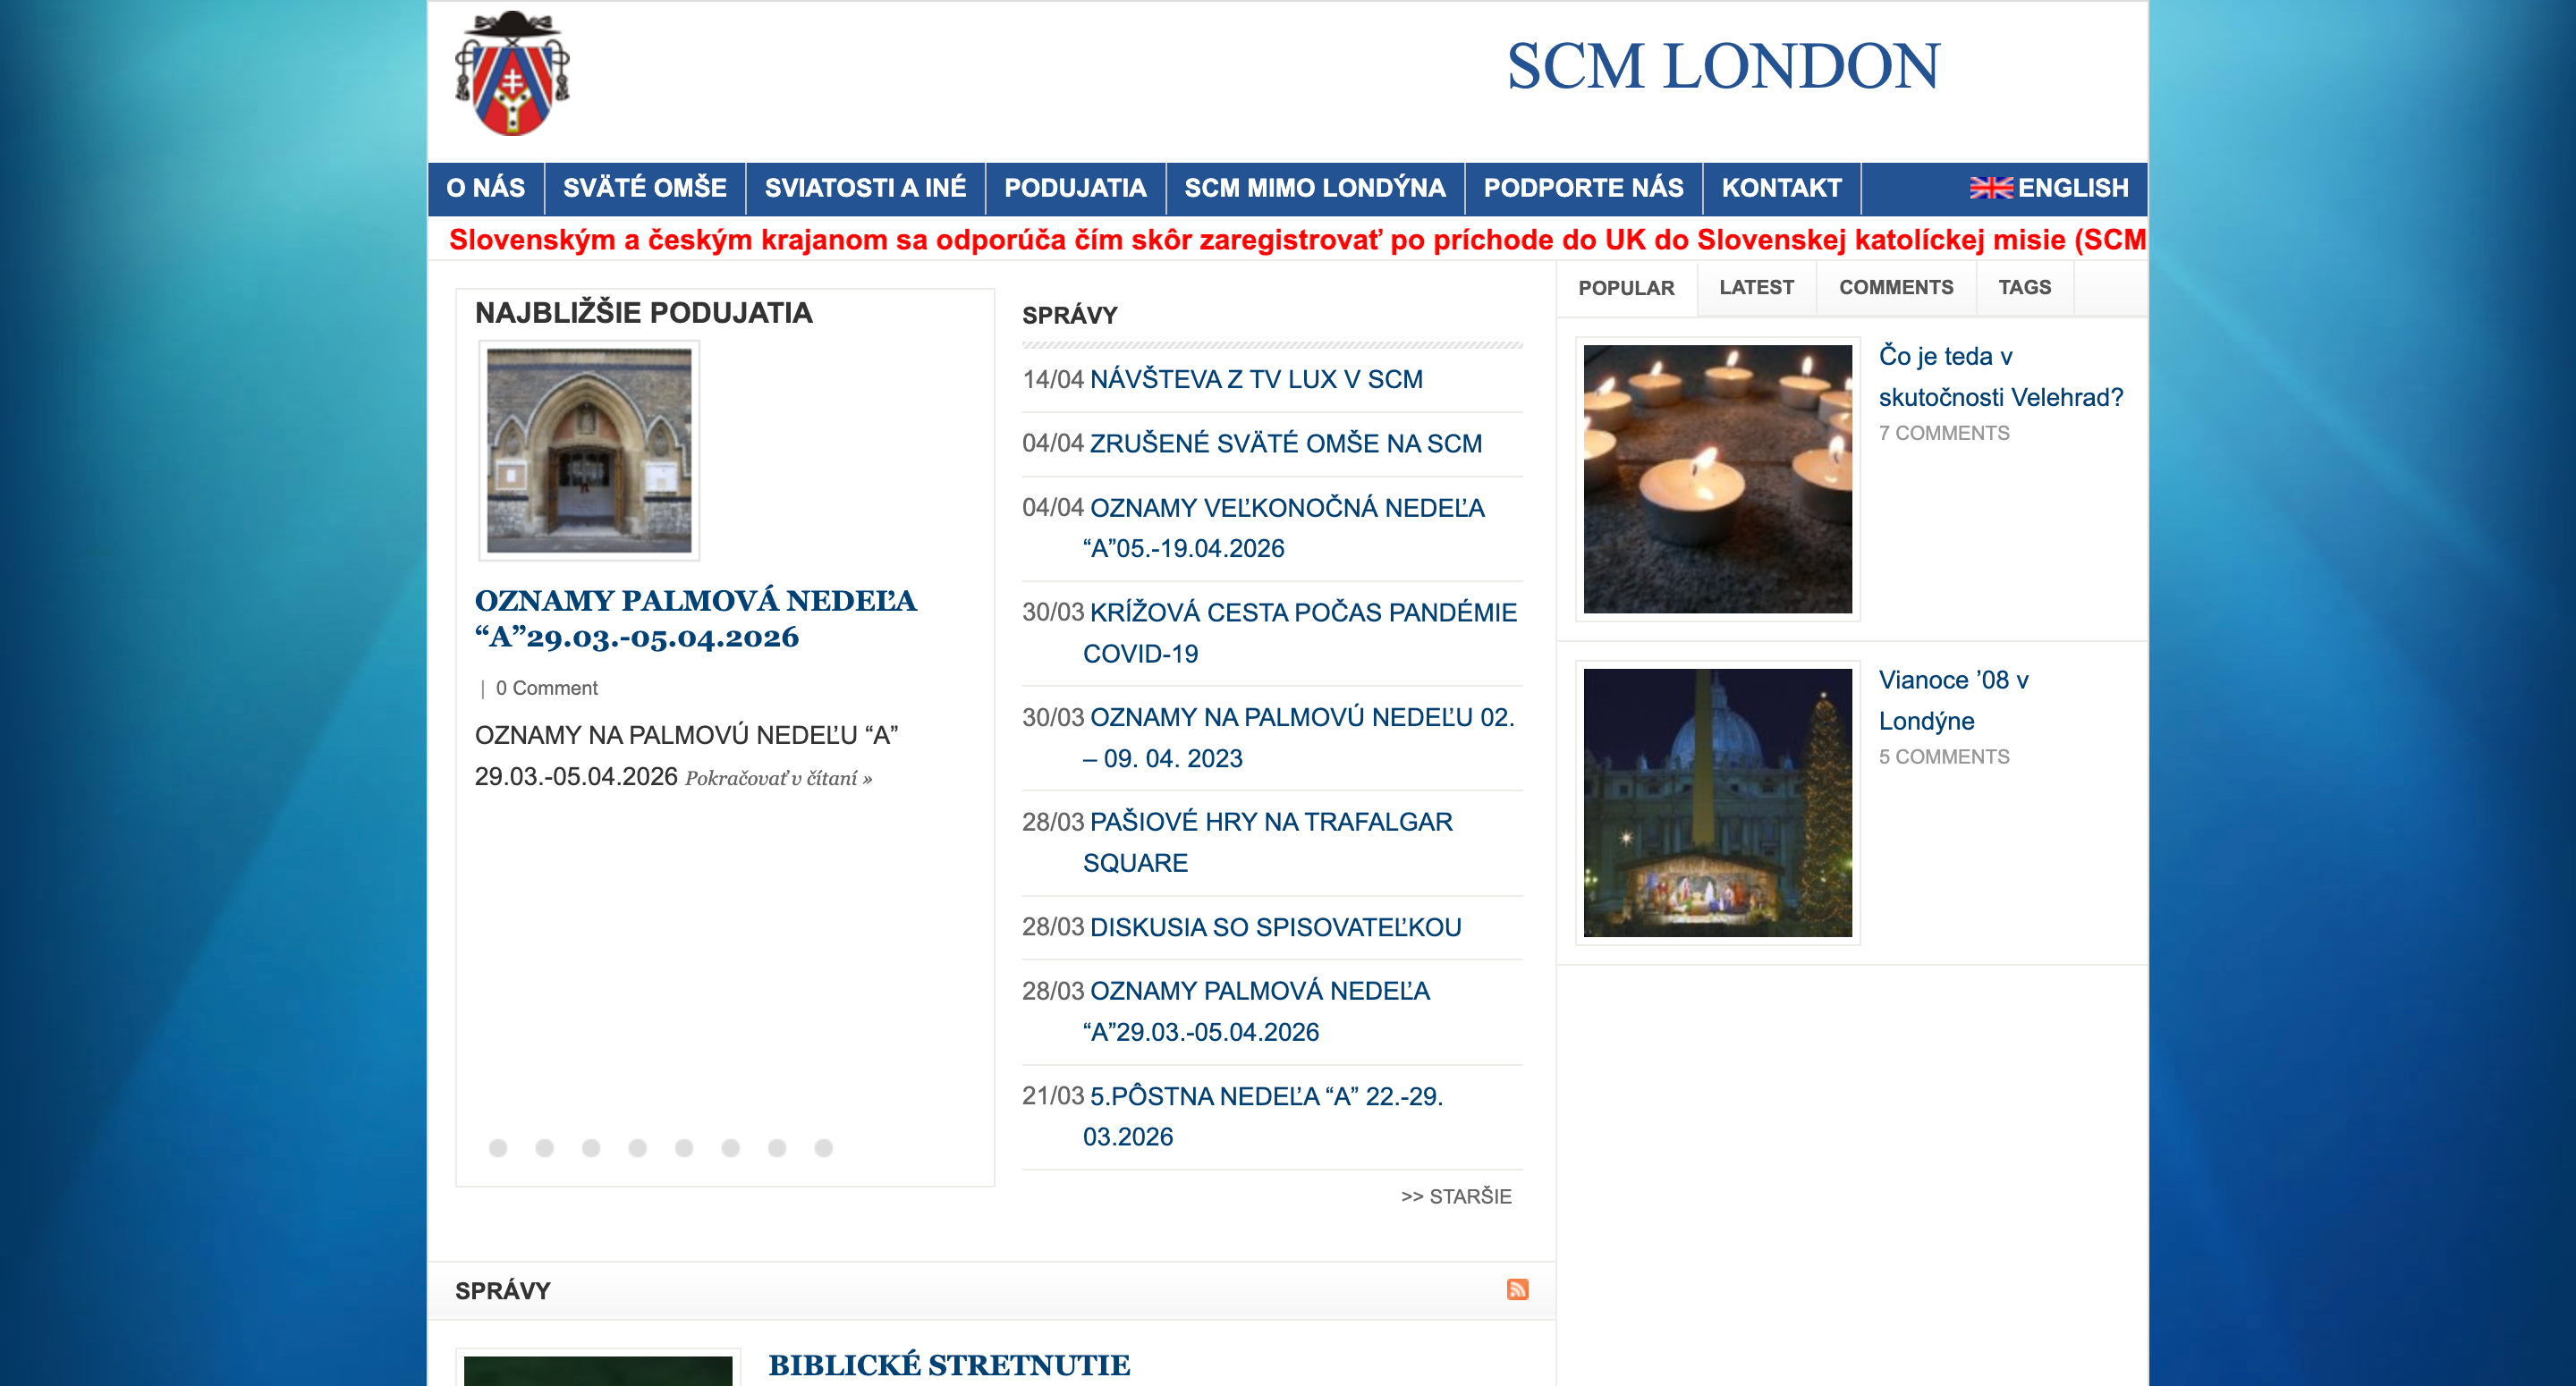Open Čo je teda v skutočnosti Velehrad?
The height and width of the screenshot is (1386, 2576).
click(x=2000, y=376)
